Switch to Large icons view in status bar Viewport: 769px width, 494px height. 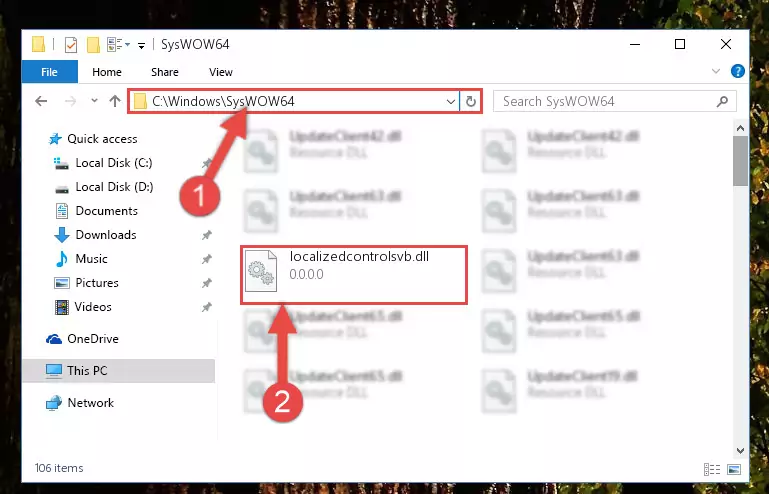pos(734,469)
